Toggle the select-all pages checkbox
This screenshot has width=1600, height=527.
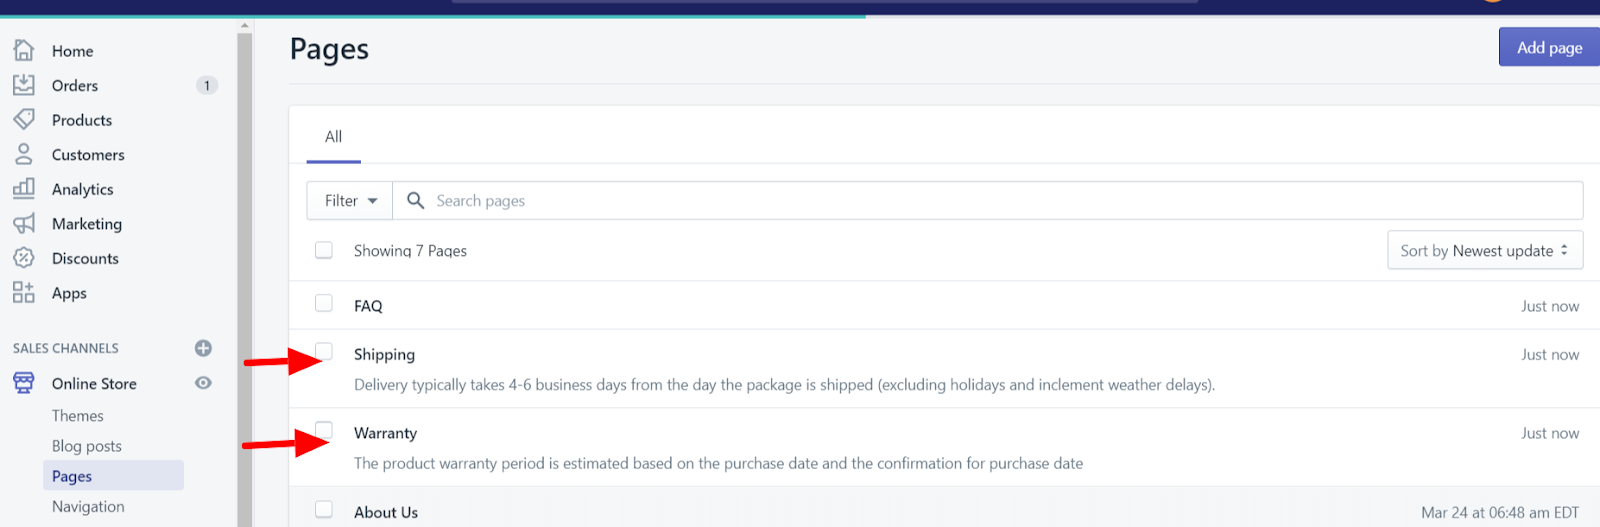point(324,250)
